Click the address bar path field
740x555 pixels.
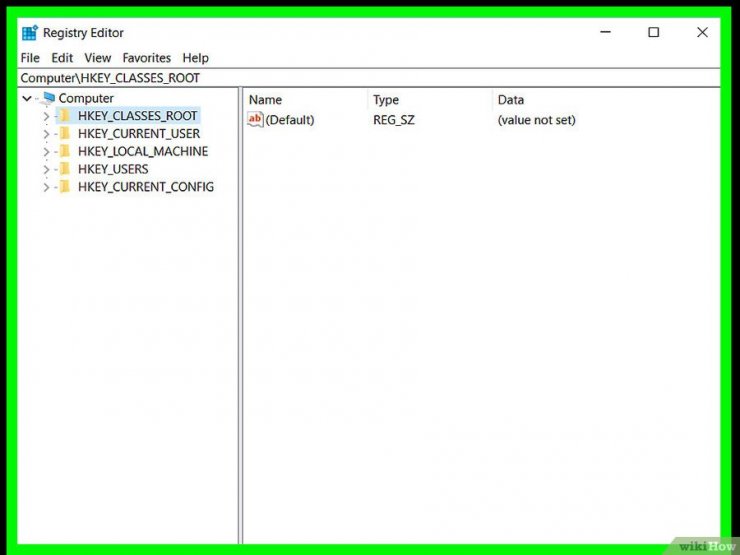370,78
